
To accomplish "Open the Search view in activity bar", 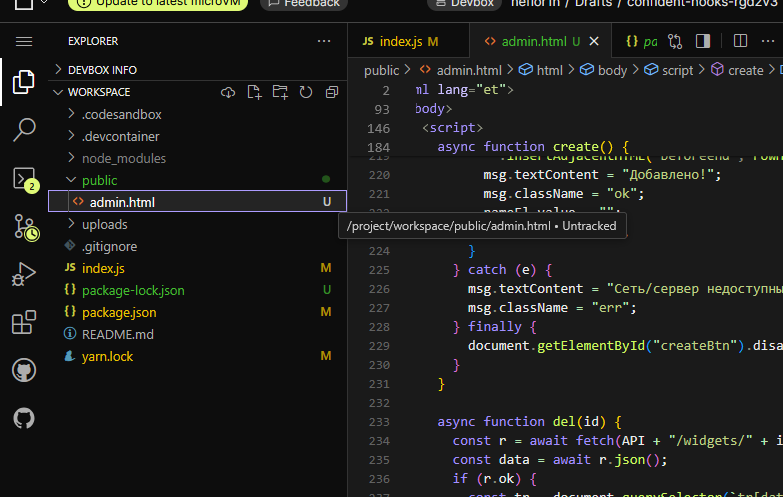I will (x=24, y=130).
